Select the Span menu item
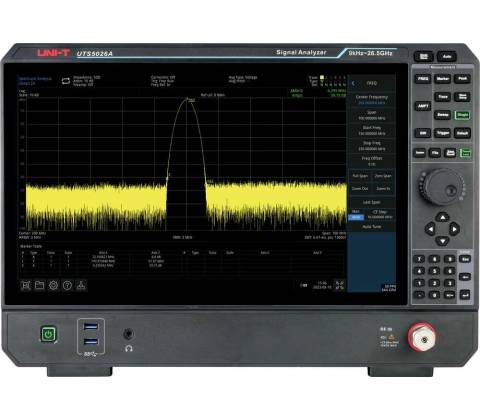Image resolution: width=480 pixels, height=420 pixels. (x=372, y=115)
